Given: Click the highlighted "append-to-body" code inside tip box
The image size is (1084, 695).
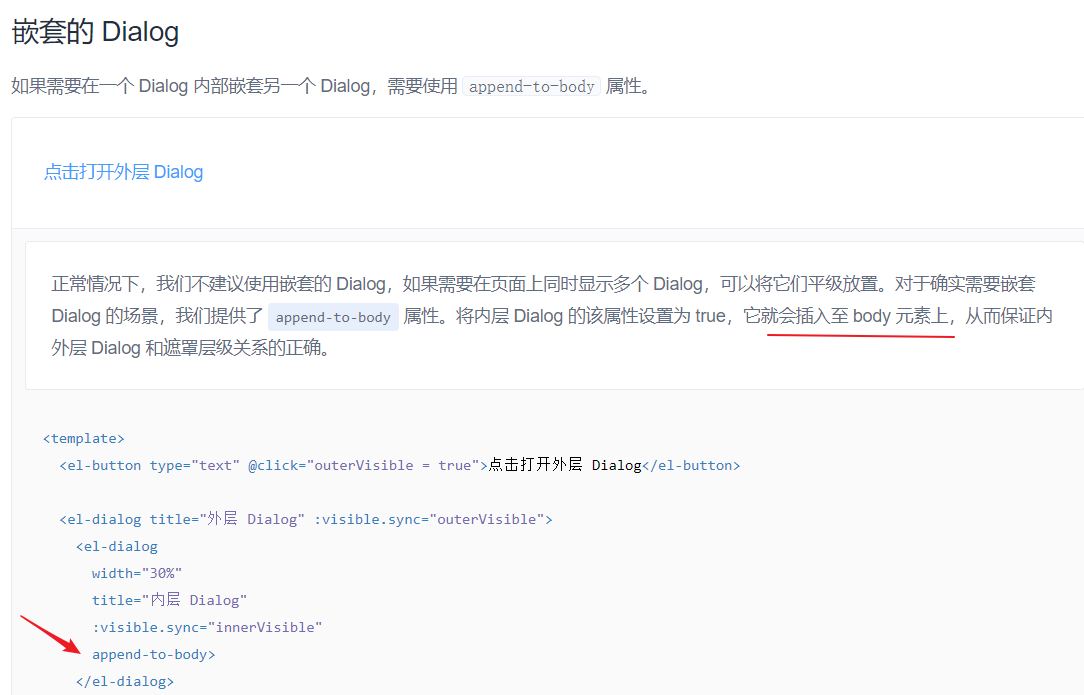Looking at the screenshot, I should tap(333, 316).
